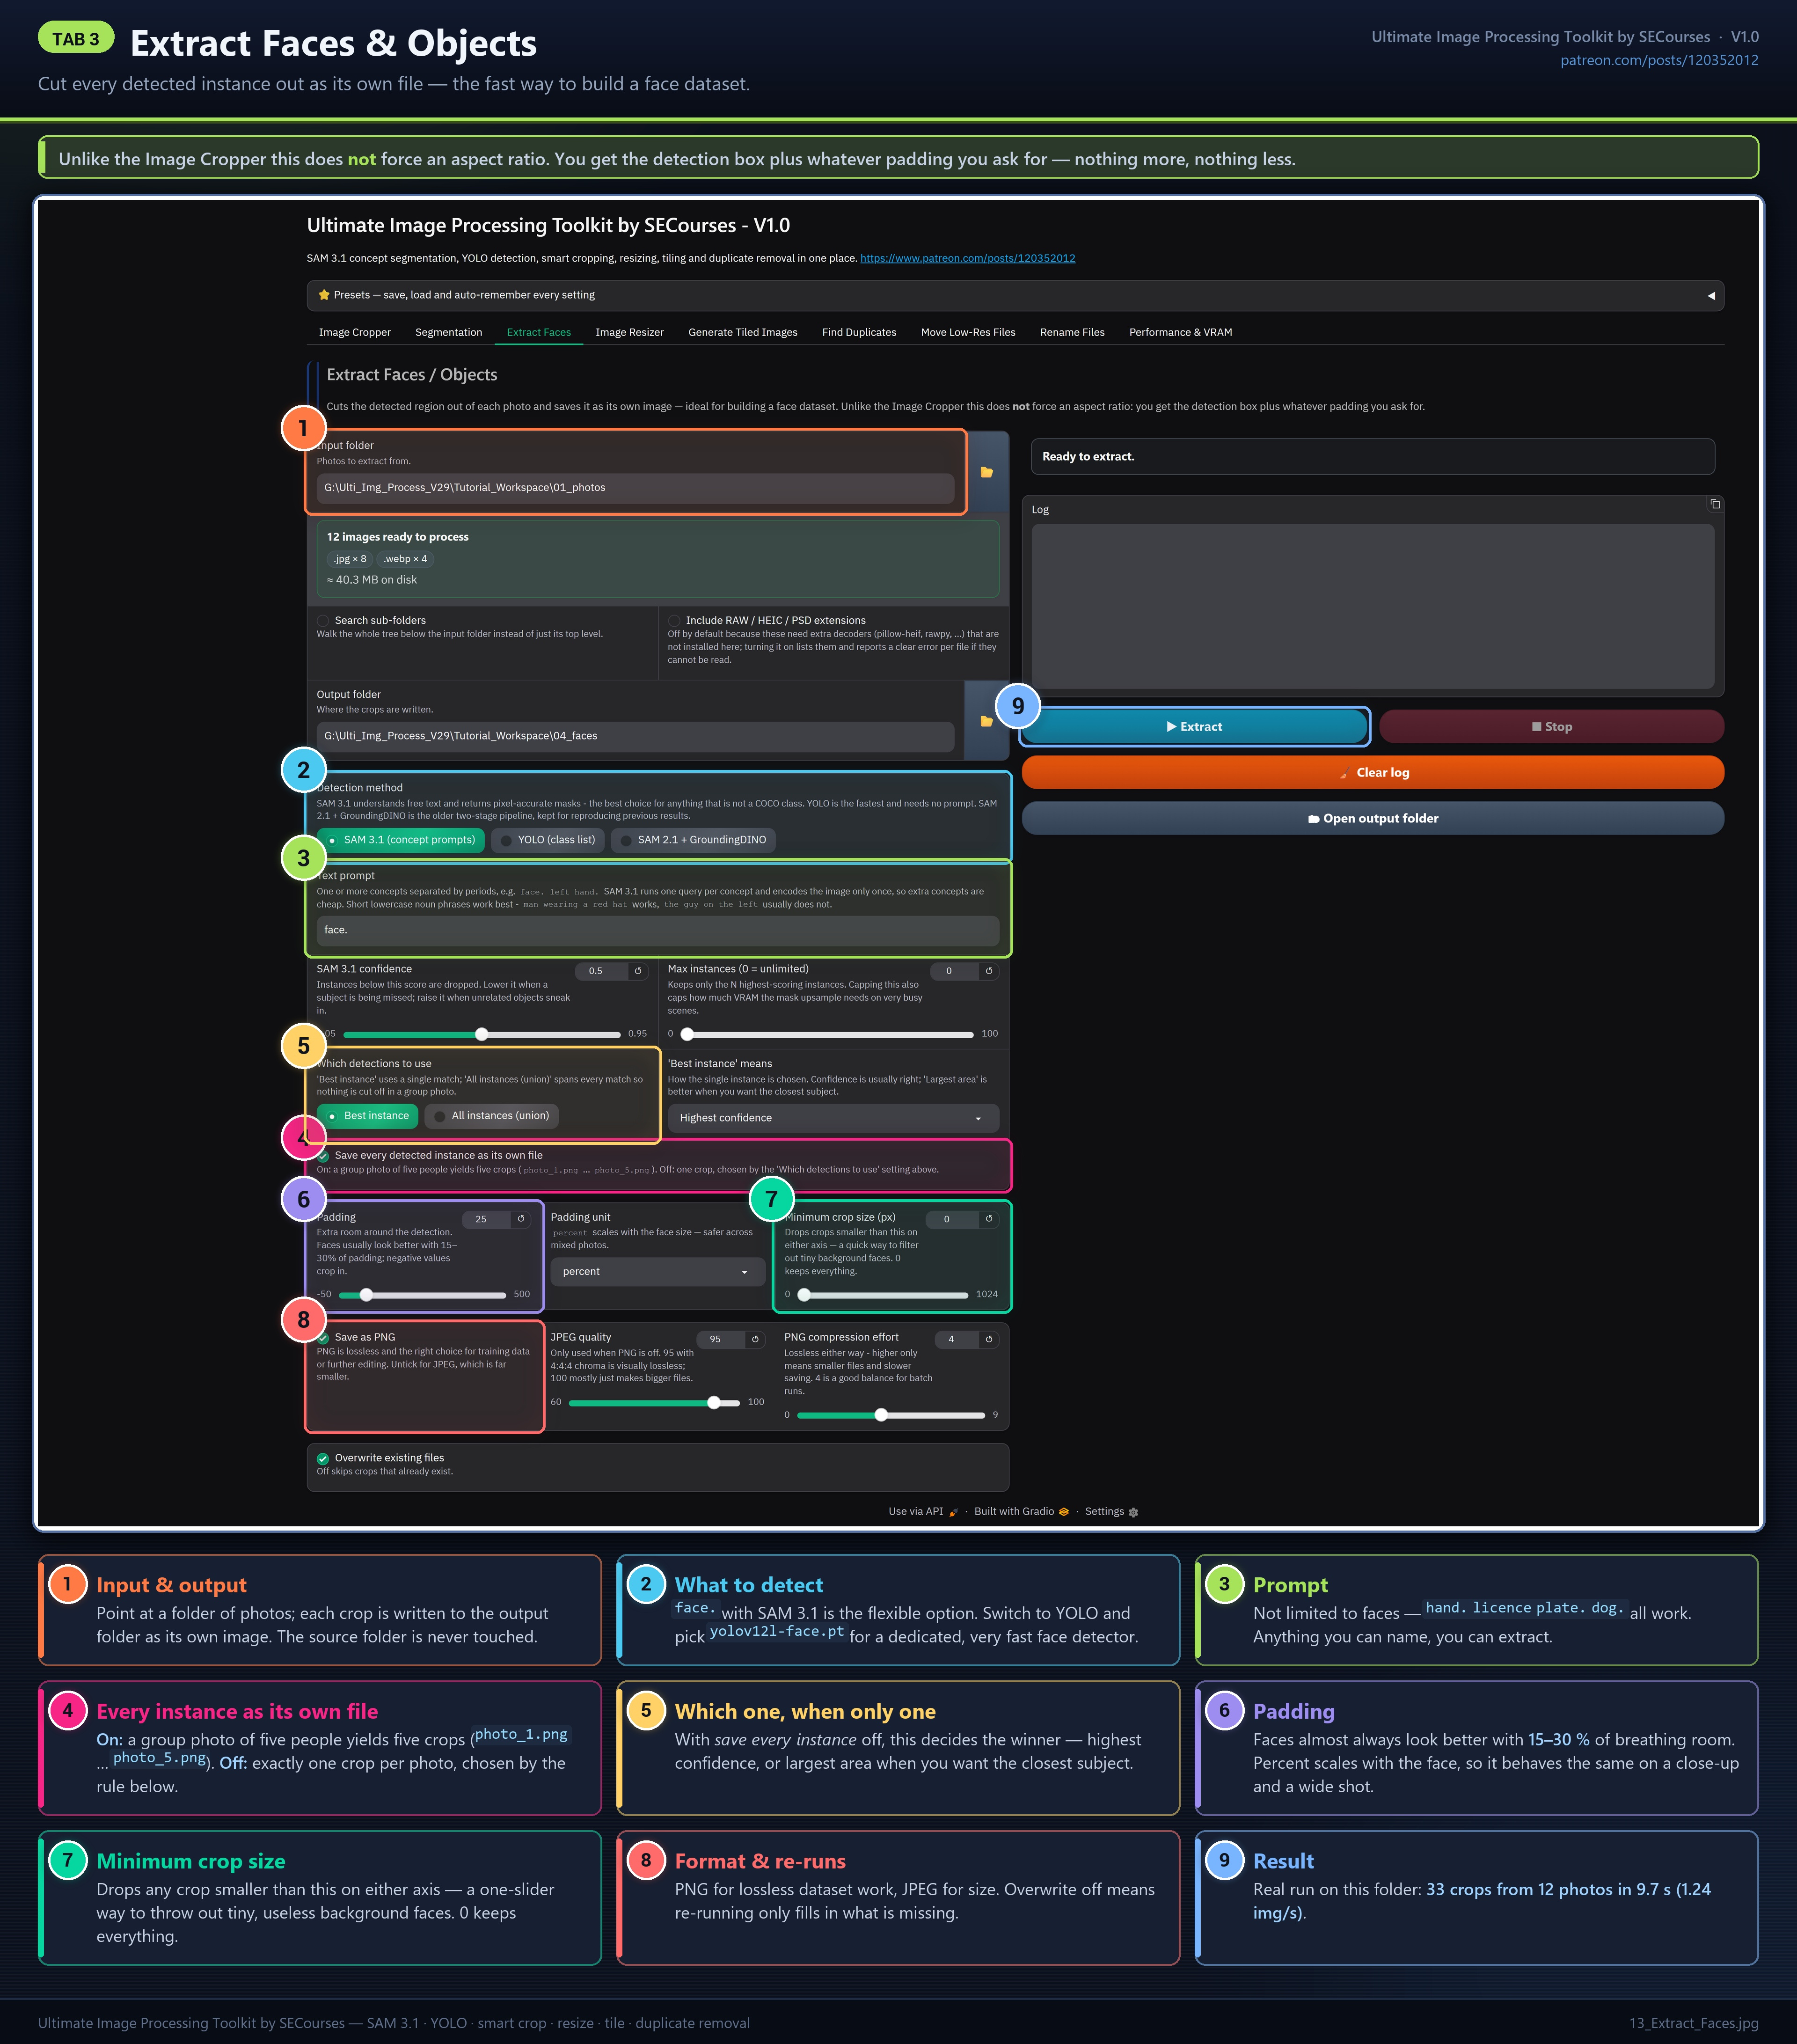Click the Minimum crop size slider
The height and width of the screenshot is (2044, 1797).
[883, 1295]
